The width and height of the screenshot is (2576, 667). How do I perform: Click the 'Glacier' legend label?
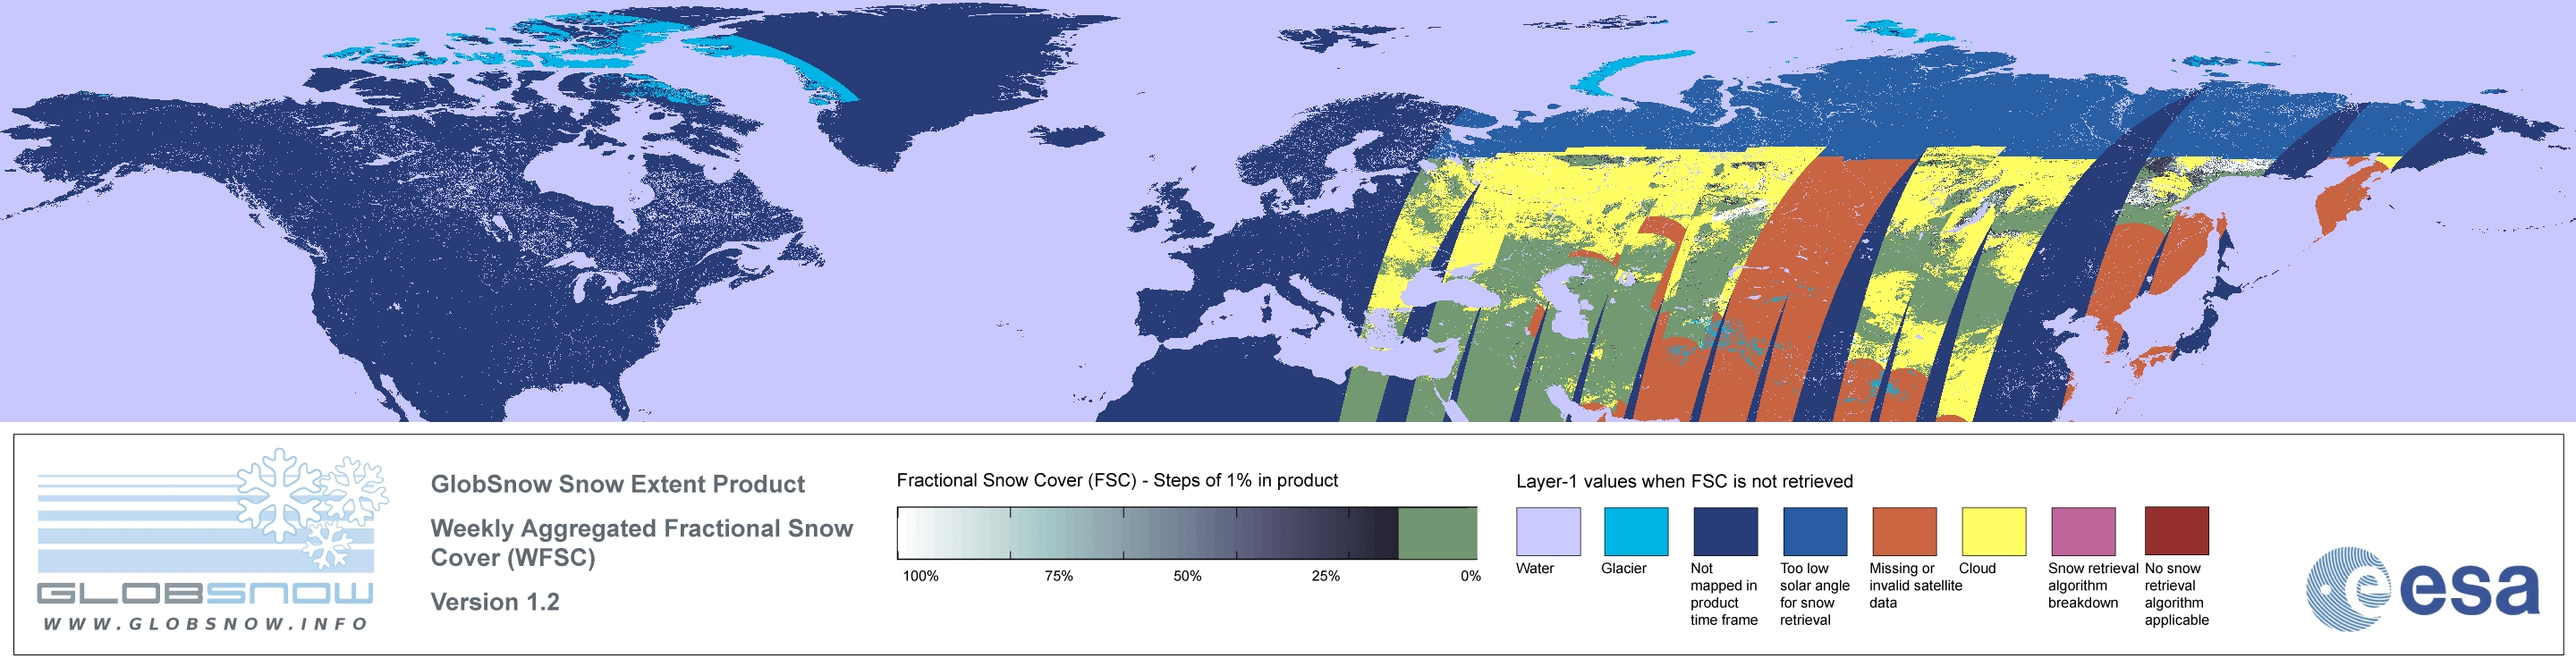(x=1624, y=568)
